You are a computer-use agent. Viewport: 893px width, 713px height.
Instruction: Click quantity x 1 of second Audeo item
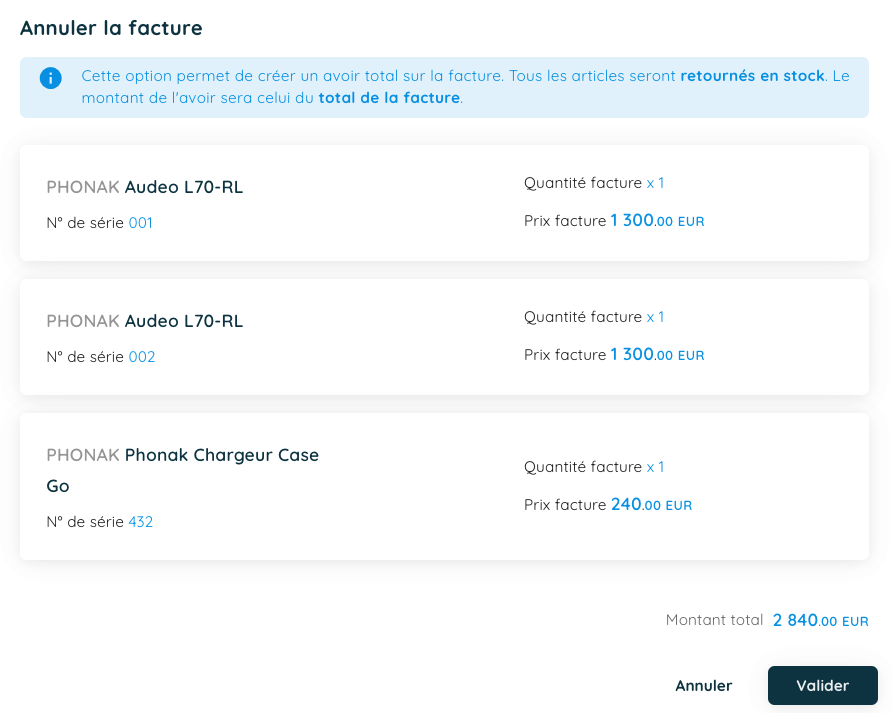(x=655, y=317)
